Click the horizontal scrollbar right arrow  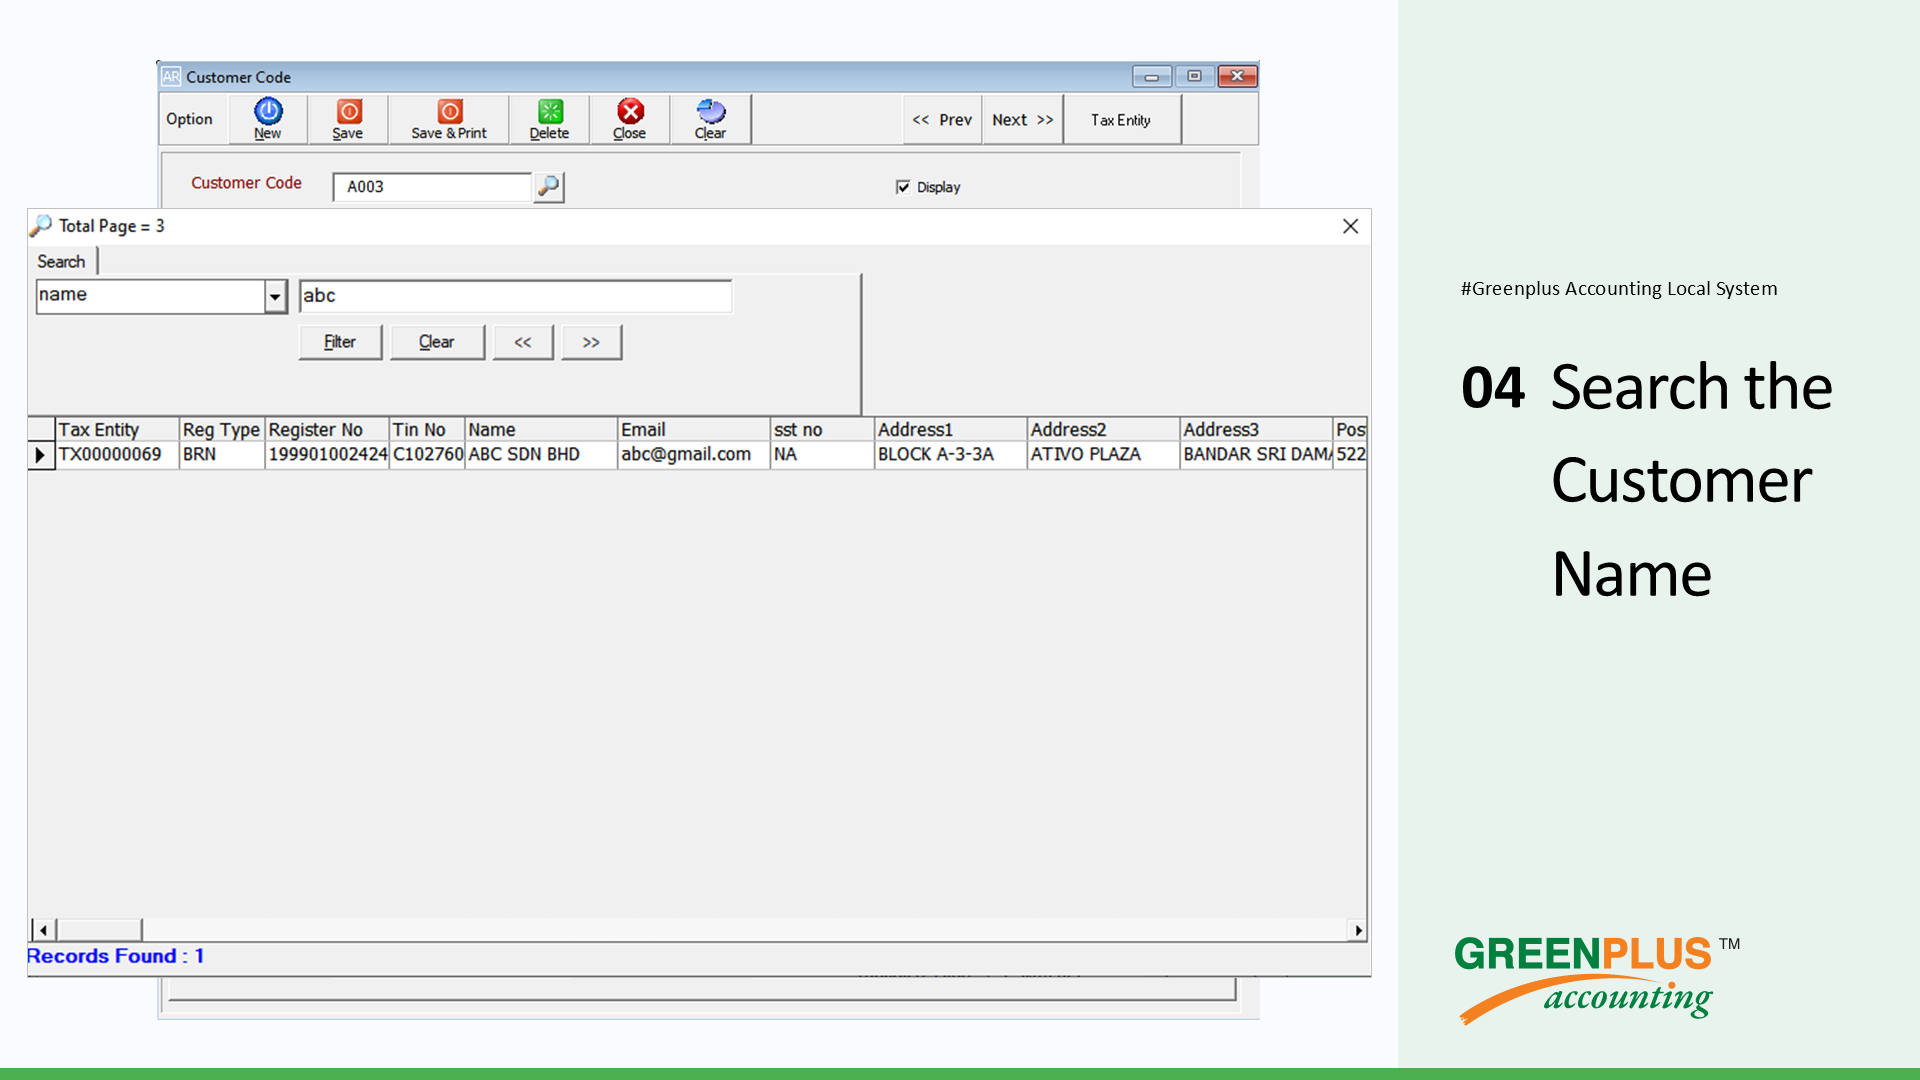click(1357, 931)
